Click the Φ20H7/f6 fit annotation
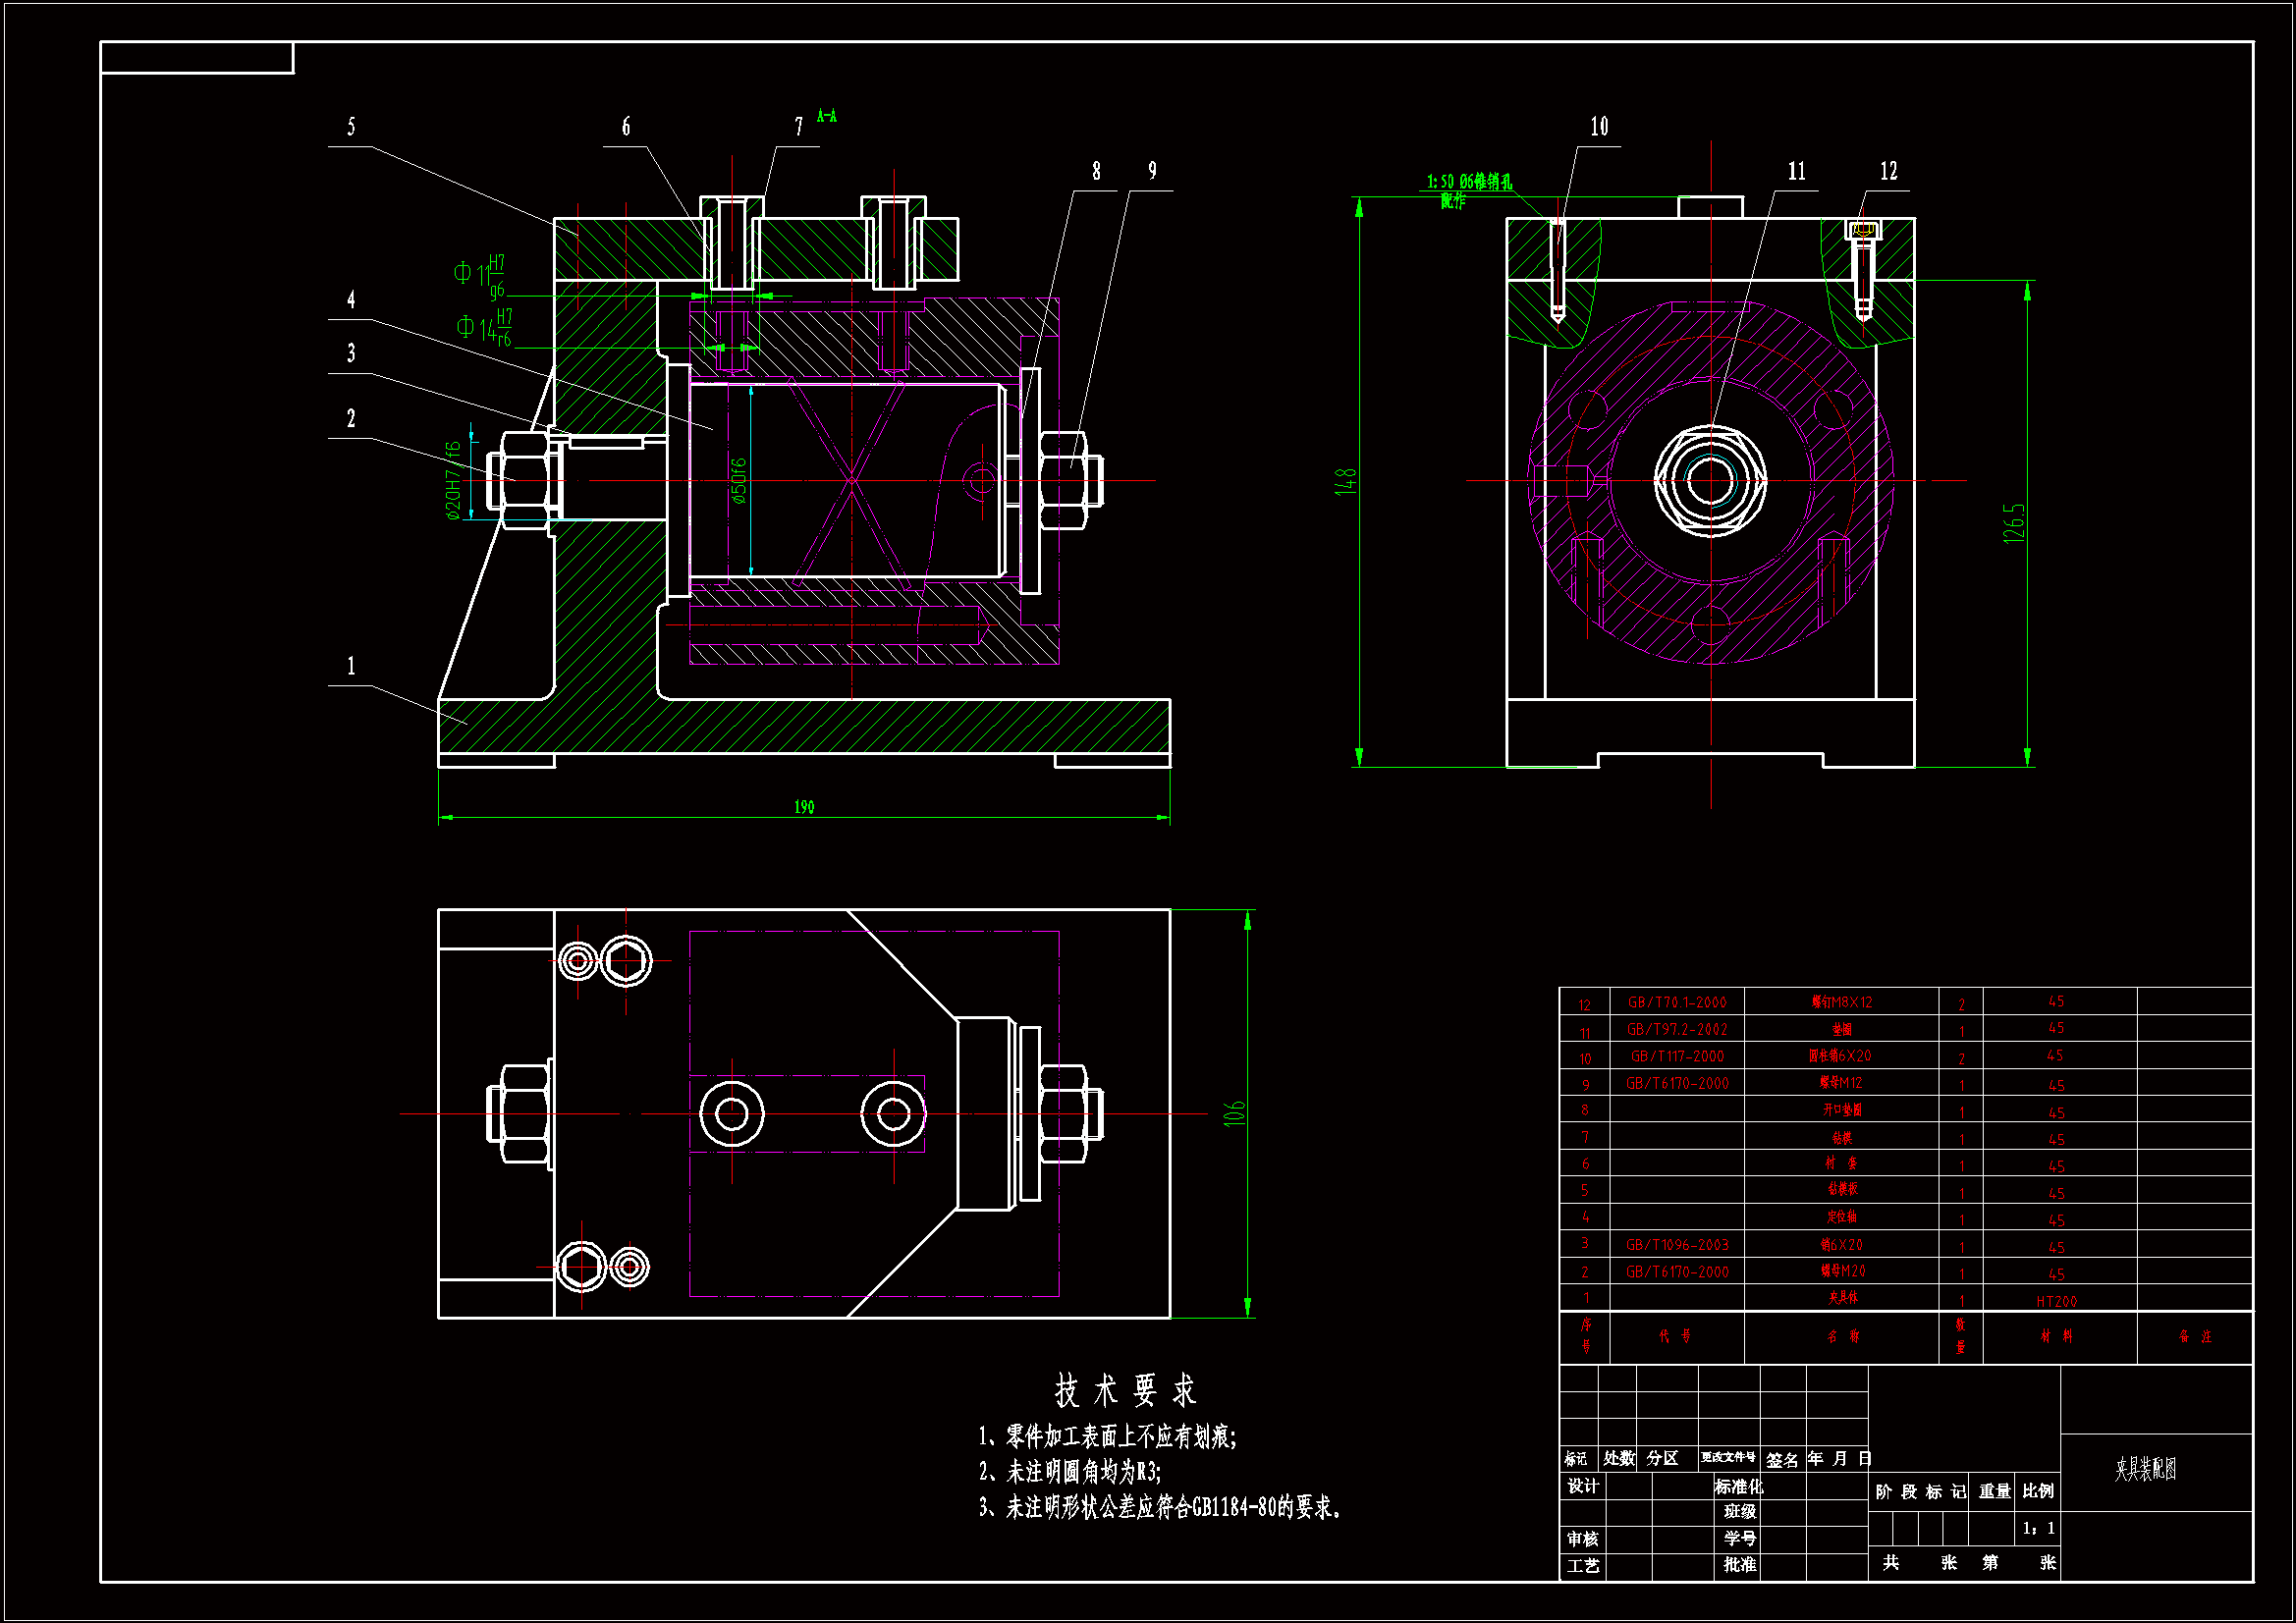 [453, 481]
